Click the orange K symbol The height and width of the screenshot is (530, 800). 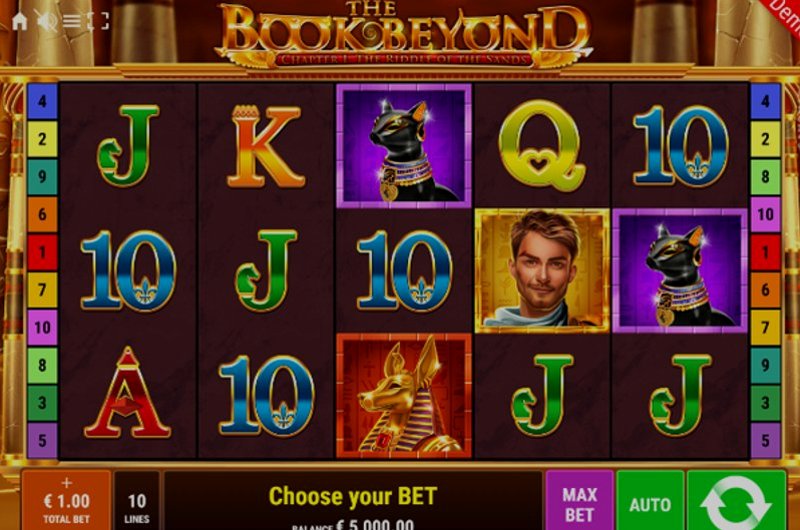click(x=265, y=146)
